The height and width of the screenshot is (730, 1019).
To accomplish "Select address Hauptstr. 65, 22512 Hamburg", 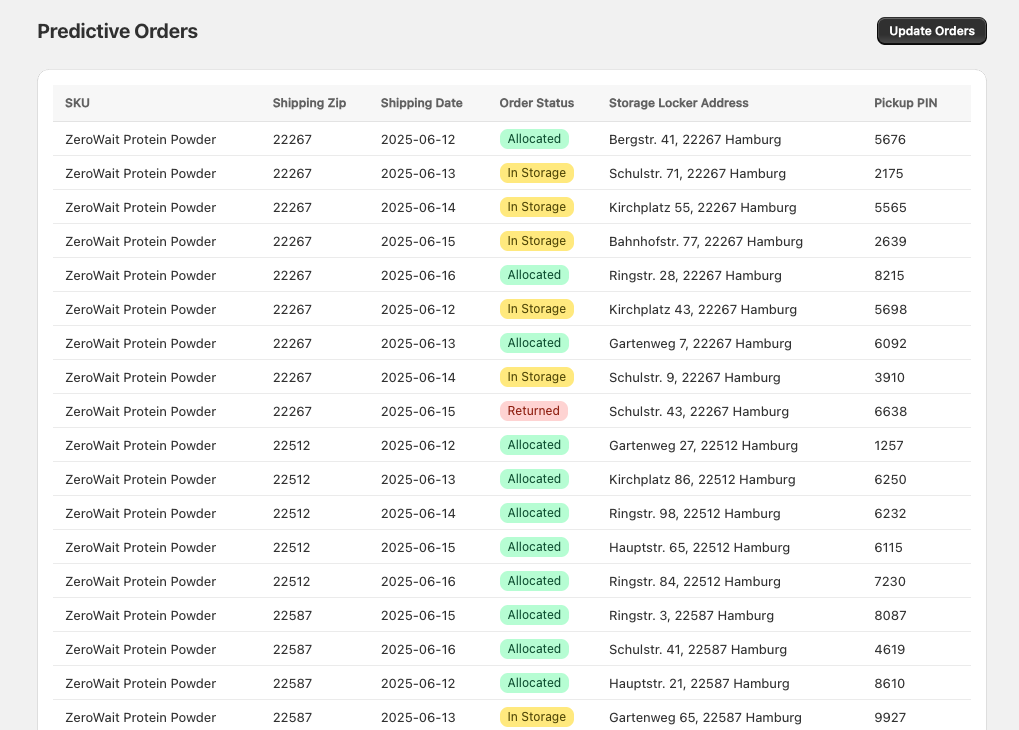I will [699, 547].
